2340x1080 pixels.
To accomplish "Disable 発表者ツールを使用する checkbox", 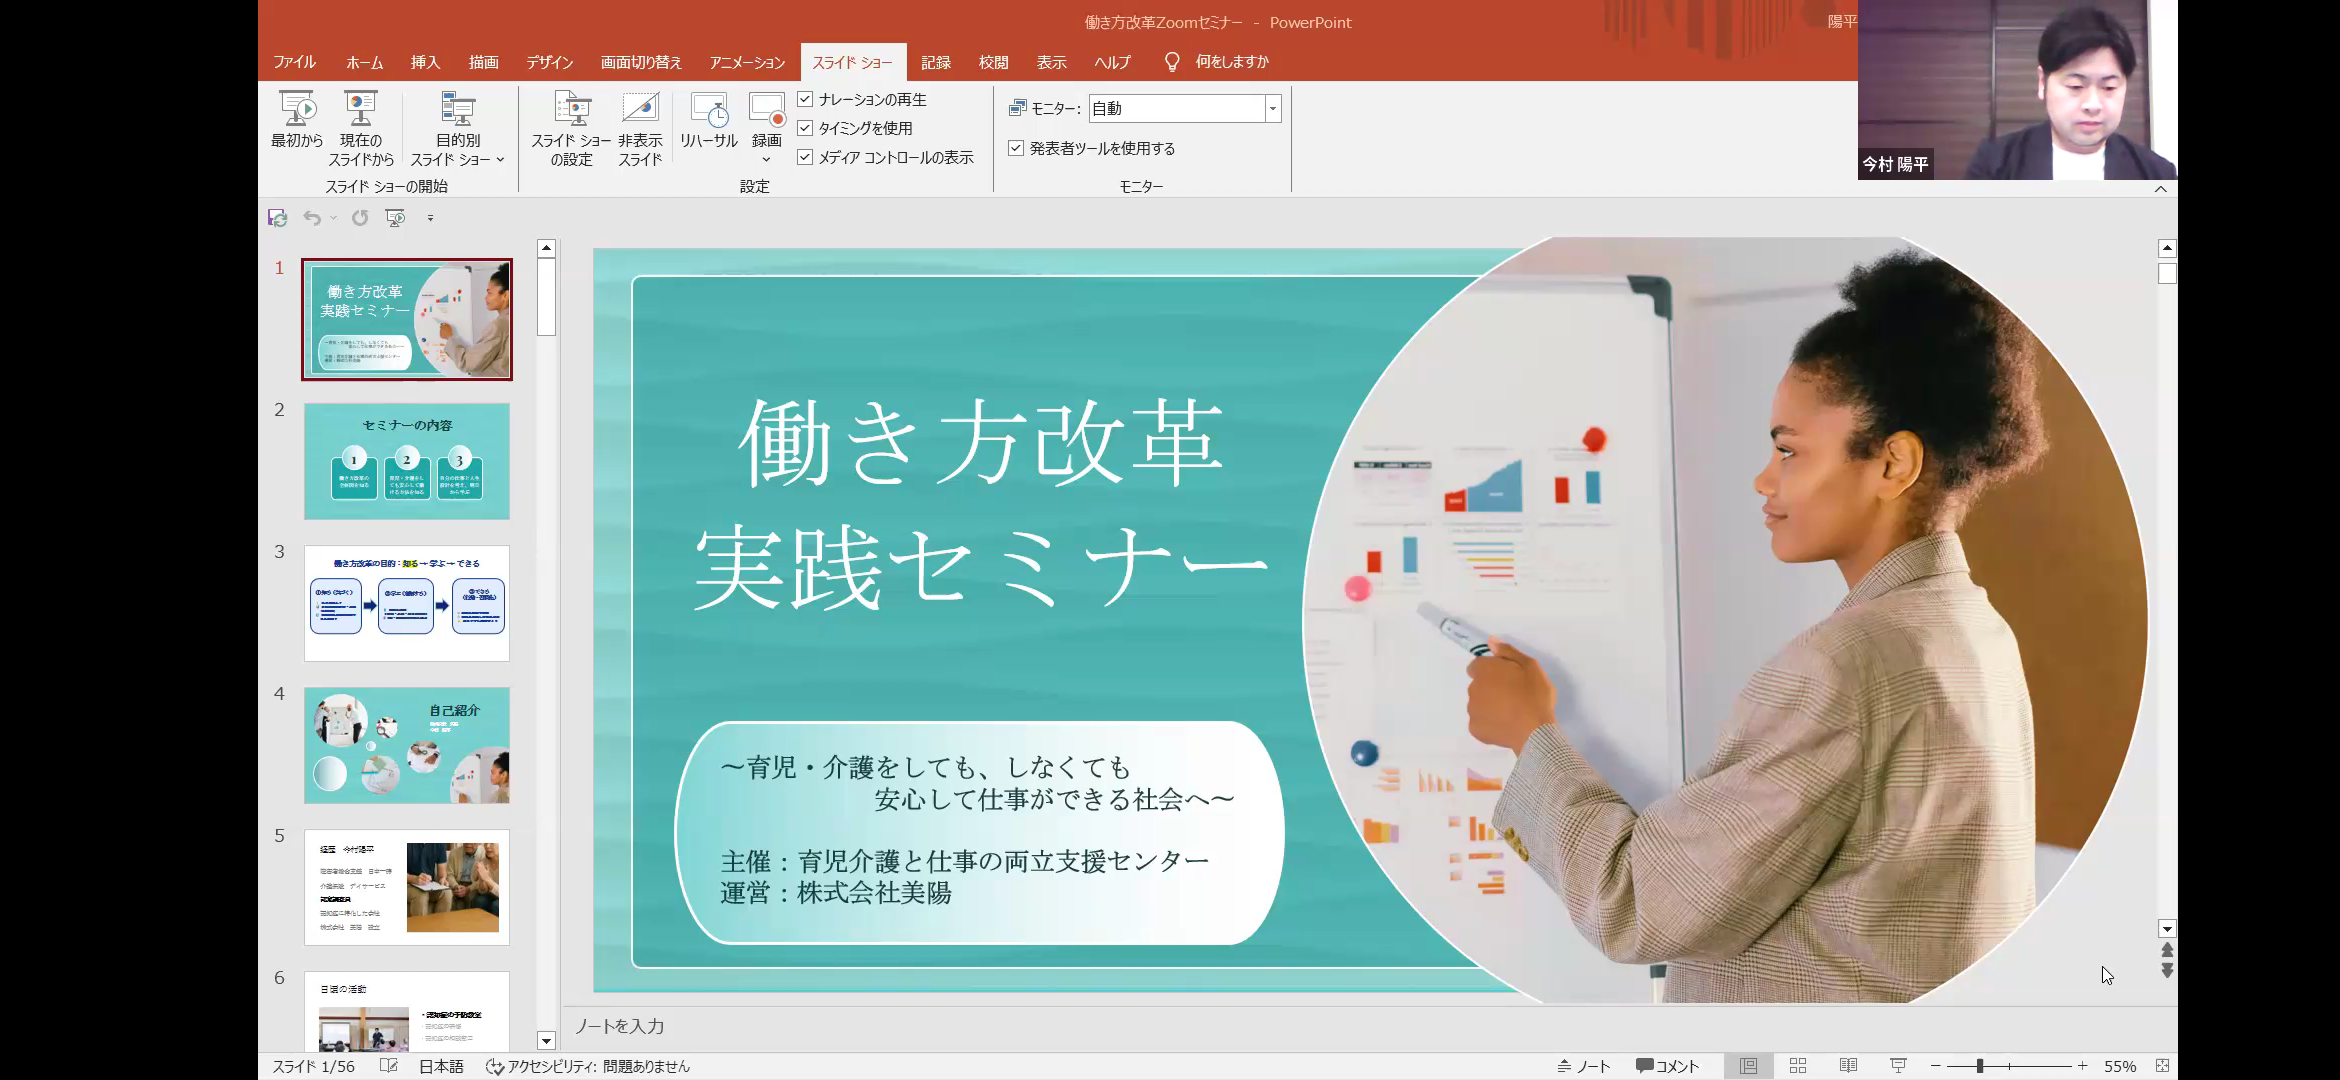I will pos(1016,148).
